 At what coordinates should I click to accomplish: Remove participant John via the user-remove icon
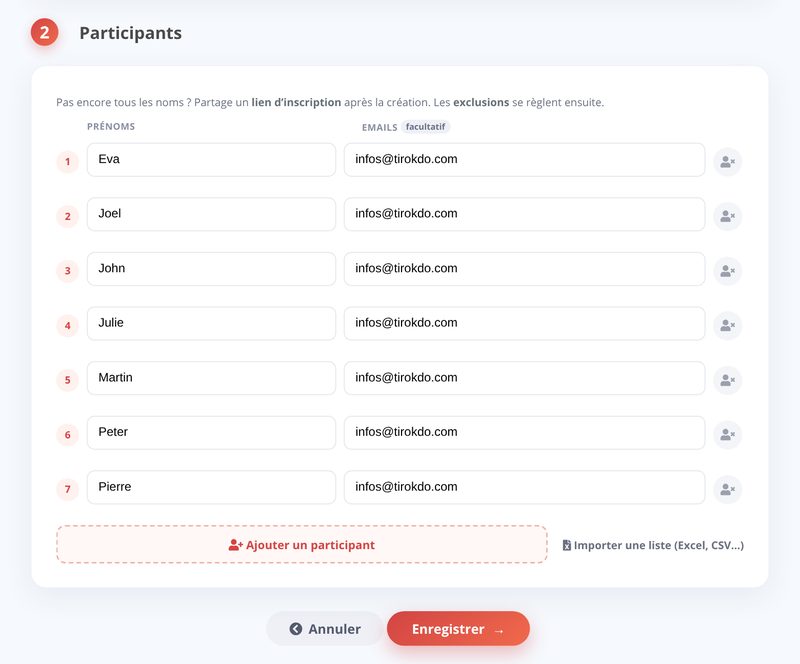[727, 271]
